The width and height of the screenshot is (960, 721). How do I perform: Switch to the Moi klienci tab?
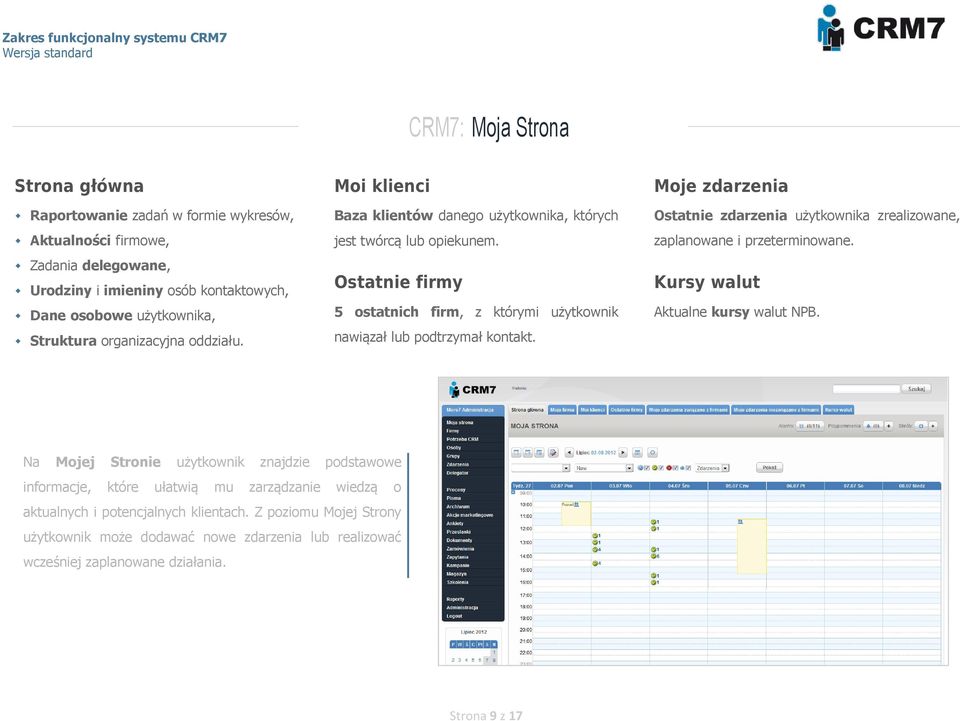593,409
